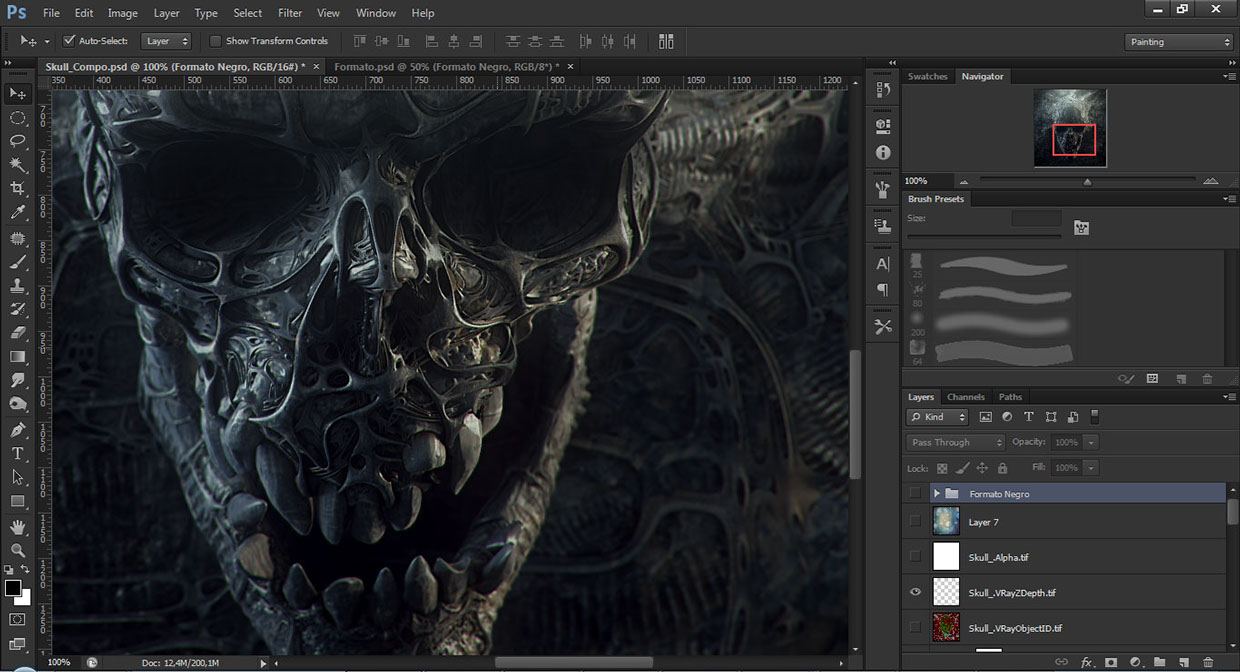Viewport: 1240px width, 672px height.
Task: Click the delete layer trash icon
Action: pos(1208,662)
